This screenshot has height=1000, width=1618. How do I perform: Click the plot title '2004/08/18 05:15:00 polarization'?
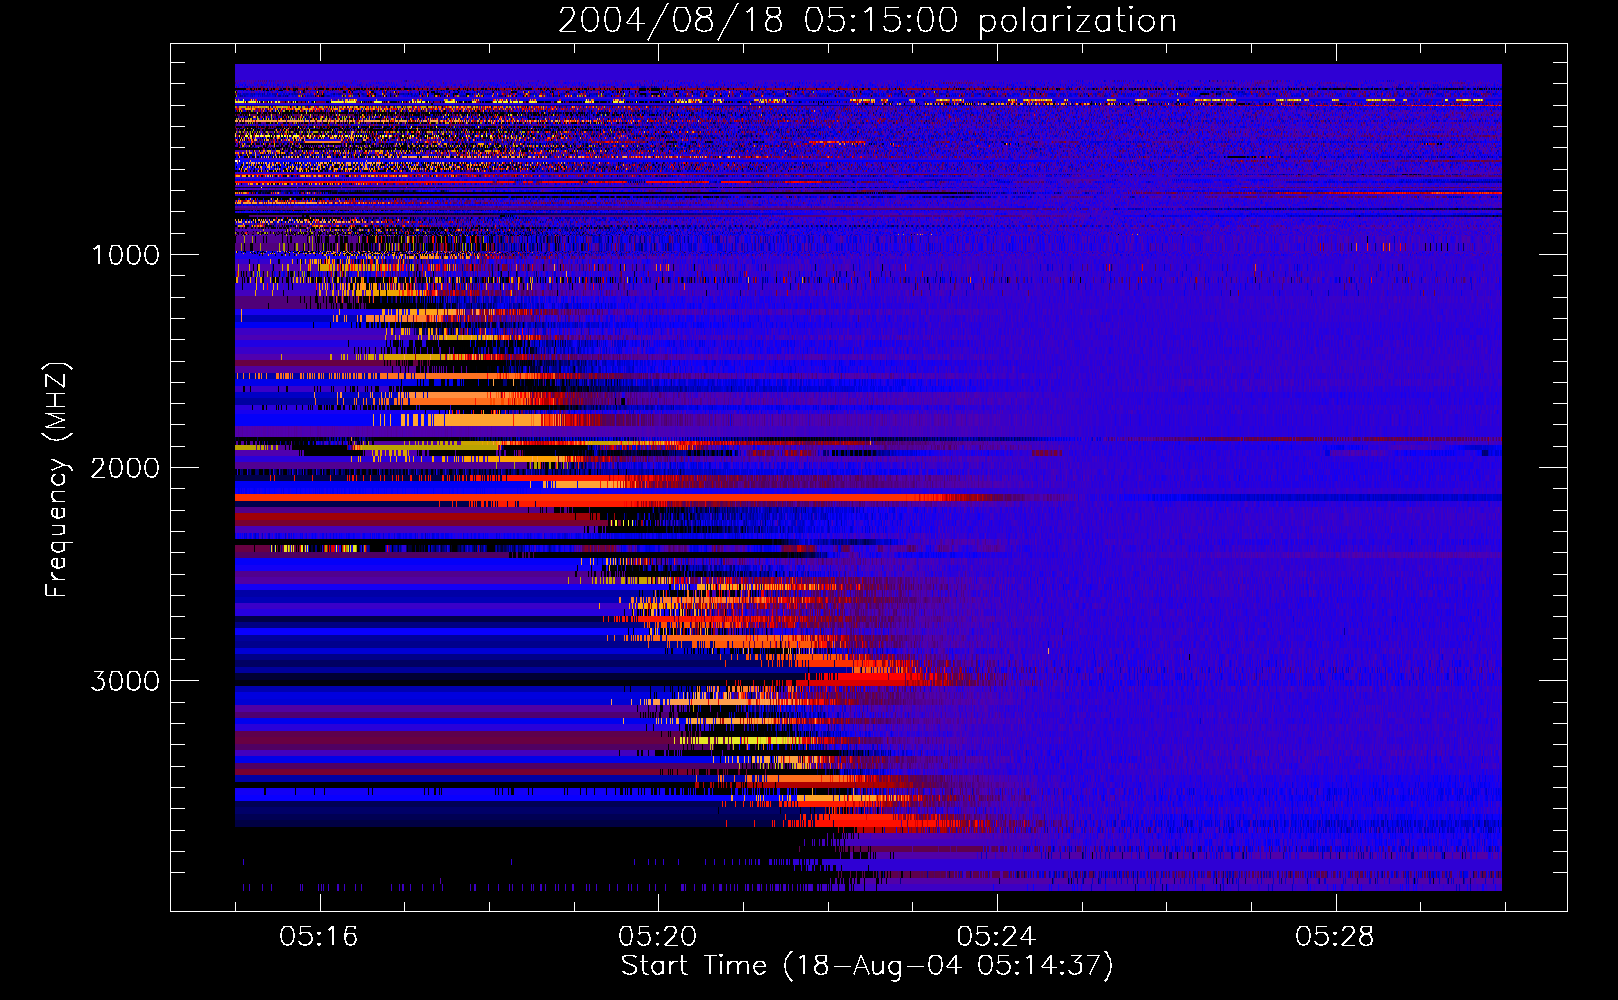click(867, 21)
